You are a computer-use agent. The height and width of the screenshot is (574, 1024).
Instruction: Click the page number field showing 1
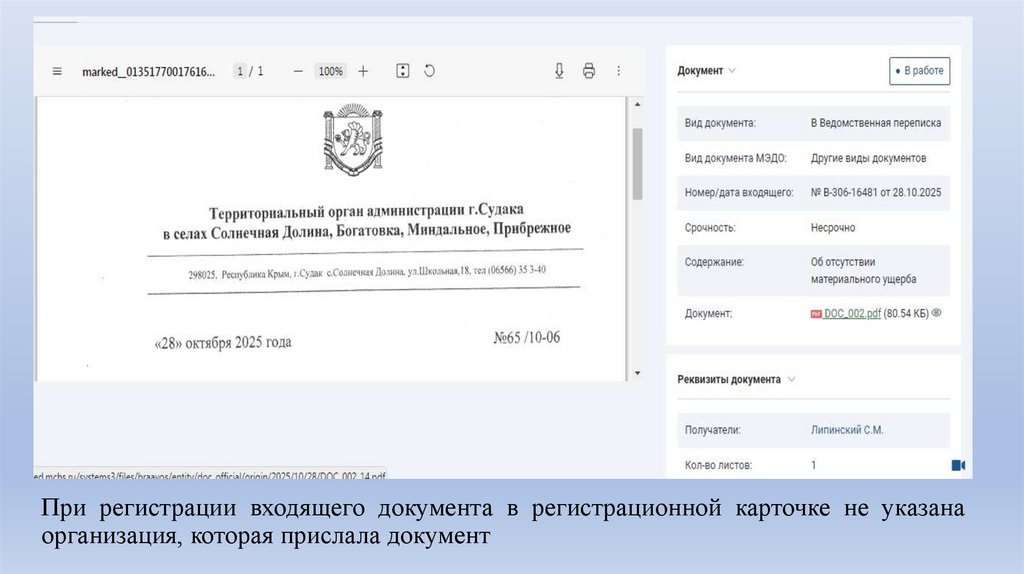pyautogui.click(x=240, y=71)
